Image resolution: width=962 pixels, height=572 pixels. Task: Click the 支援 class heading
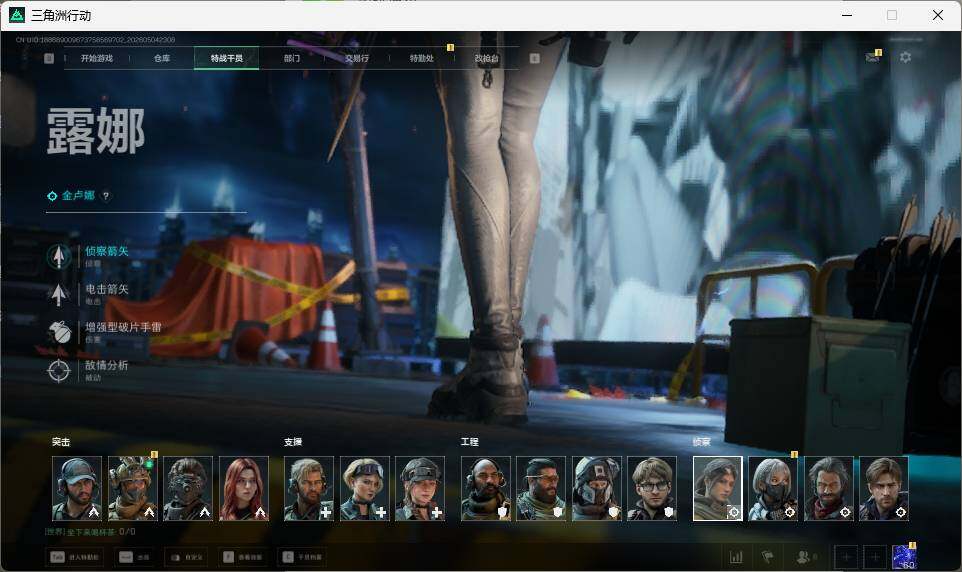(293, 442)
